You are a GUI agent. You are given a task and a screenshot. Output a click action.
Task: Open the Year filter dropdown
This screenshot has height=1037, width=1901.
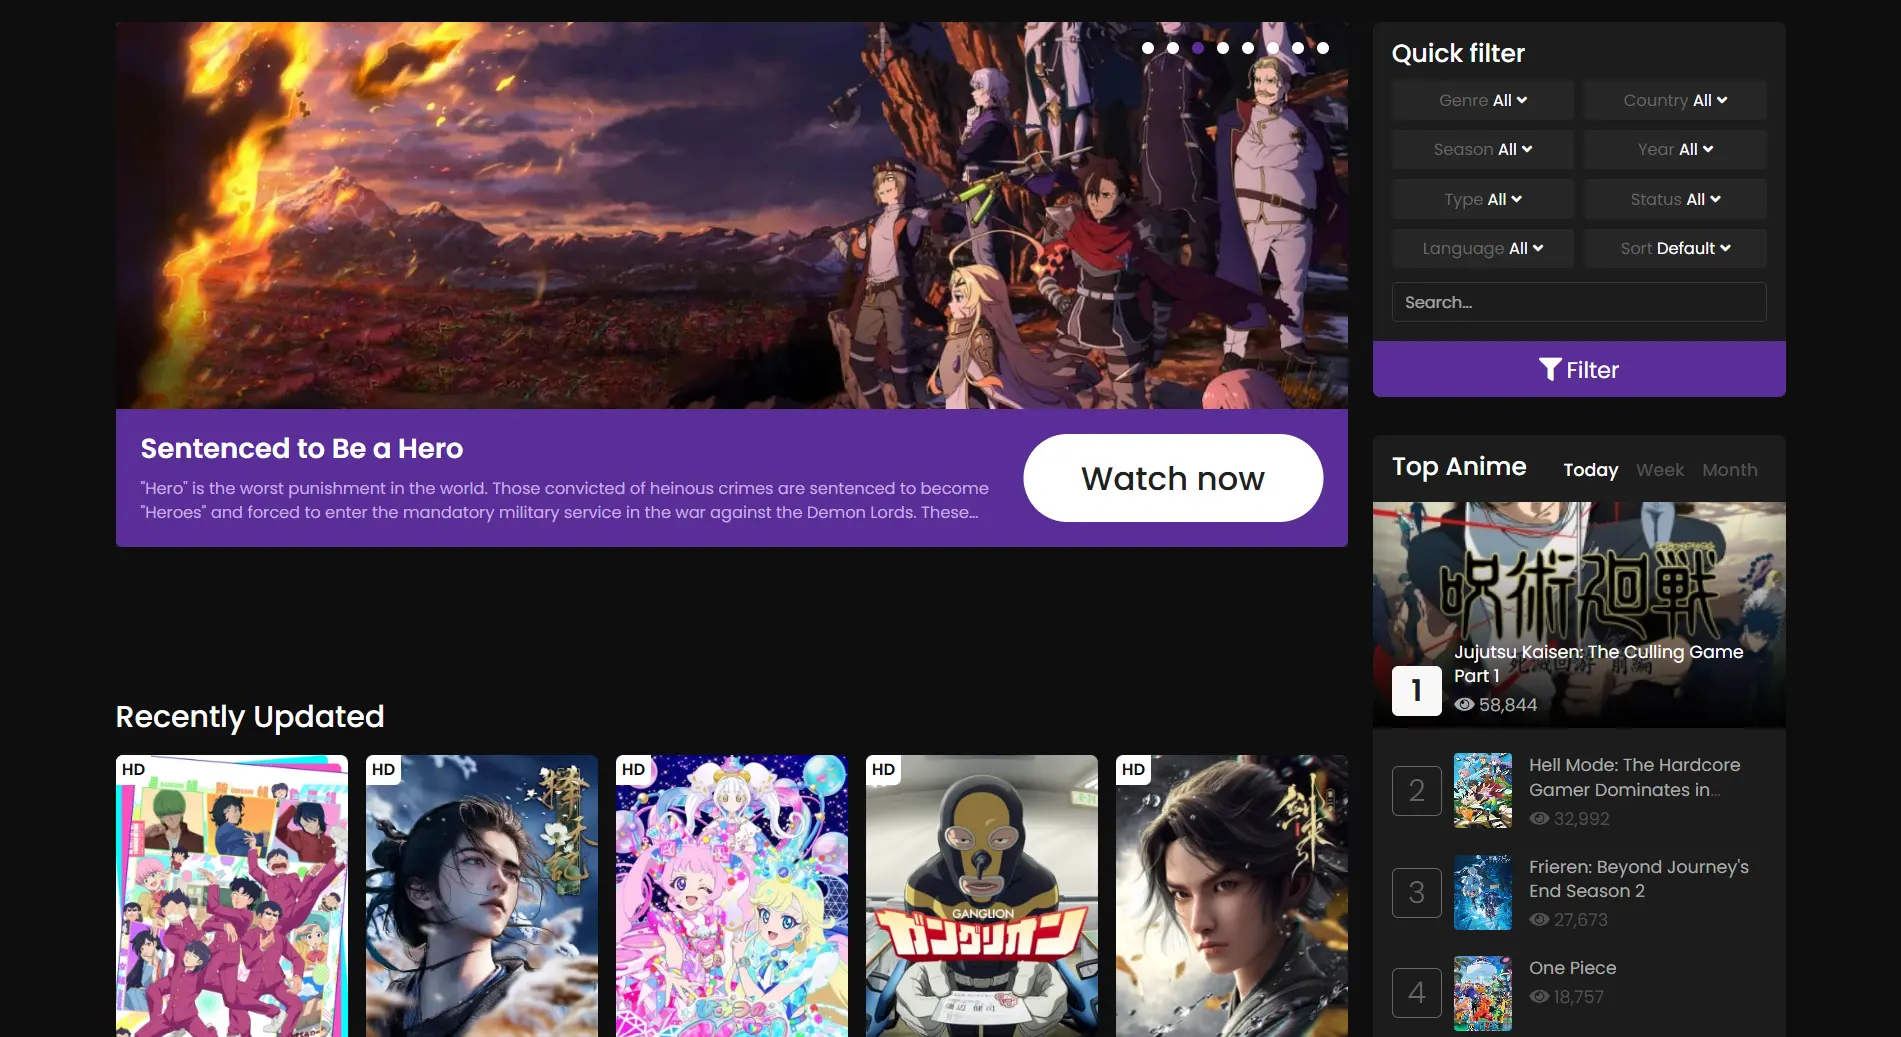(x=1675, y=149)
